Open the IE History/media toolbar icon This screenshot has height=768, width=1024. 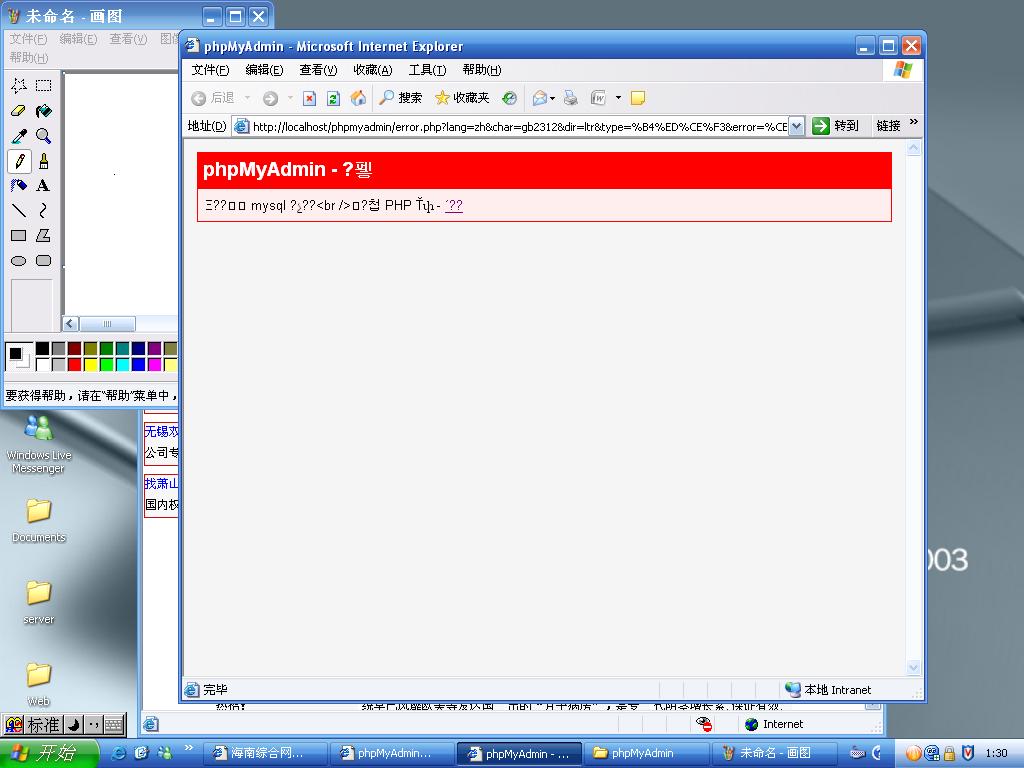[x=509, y=98]
